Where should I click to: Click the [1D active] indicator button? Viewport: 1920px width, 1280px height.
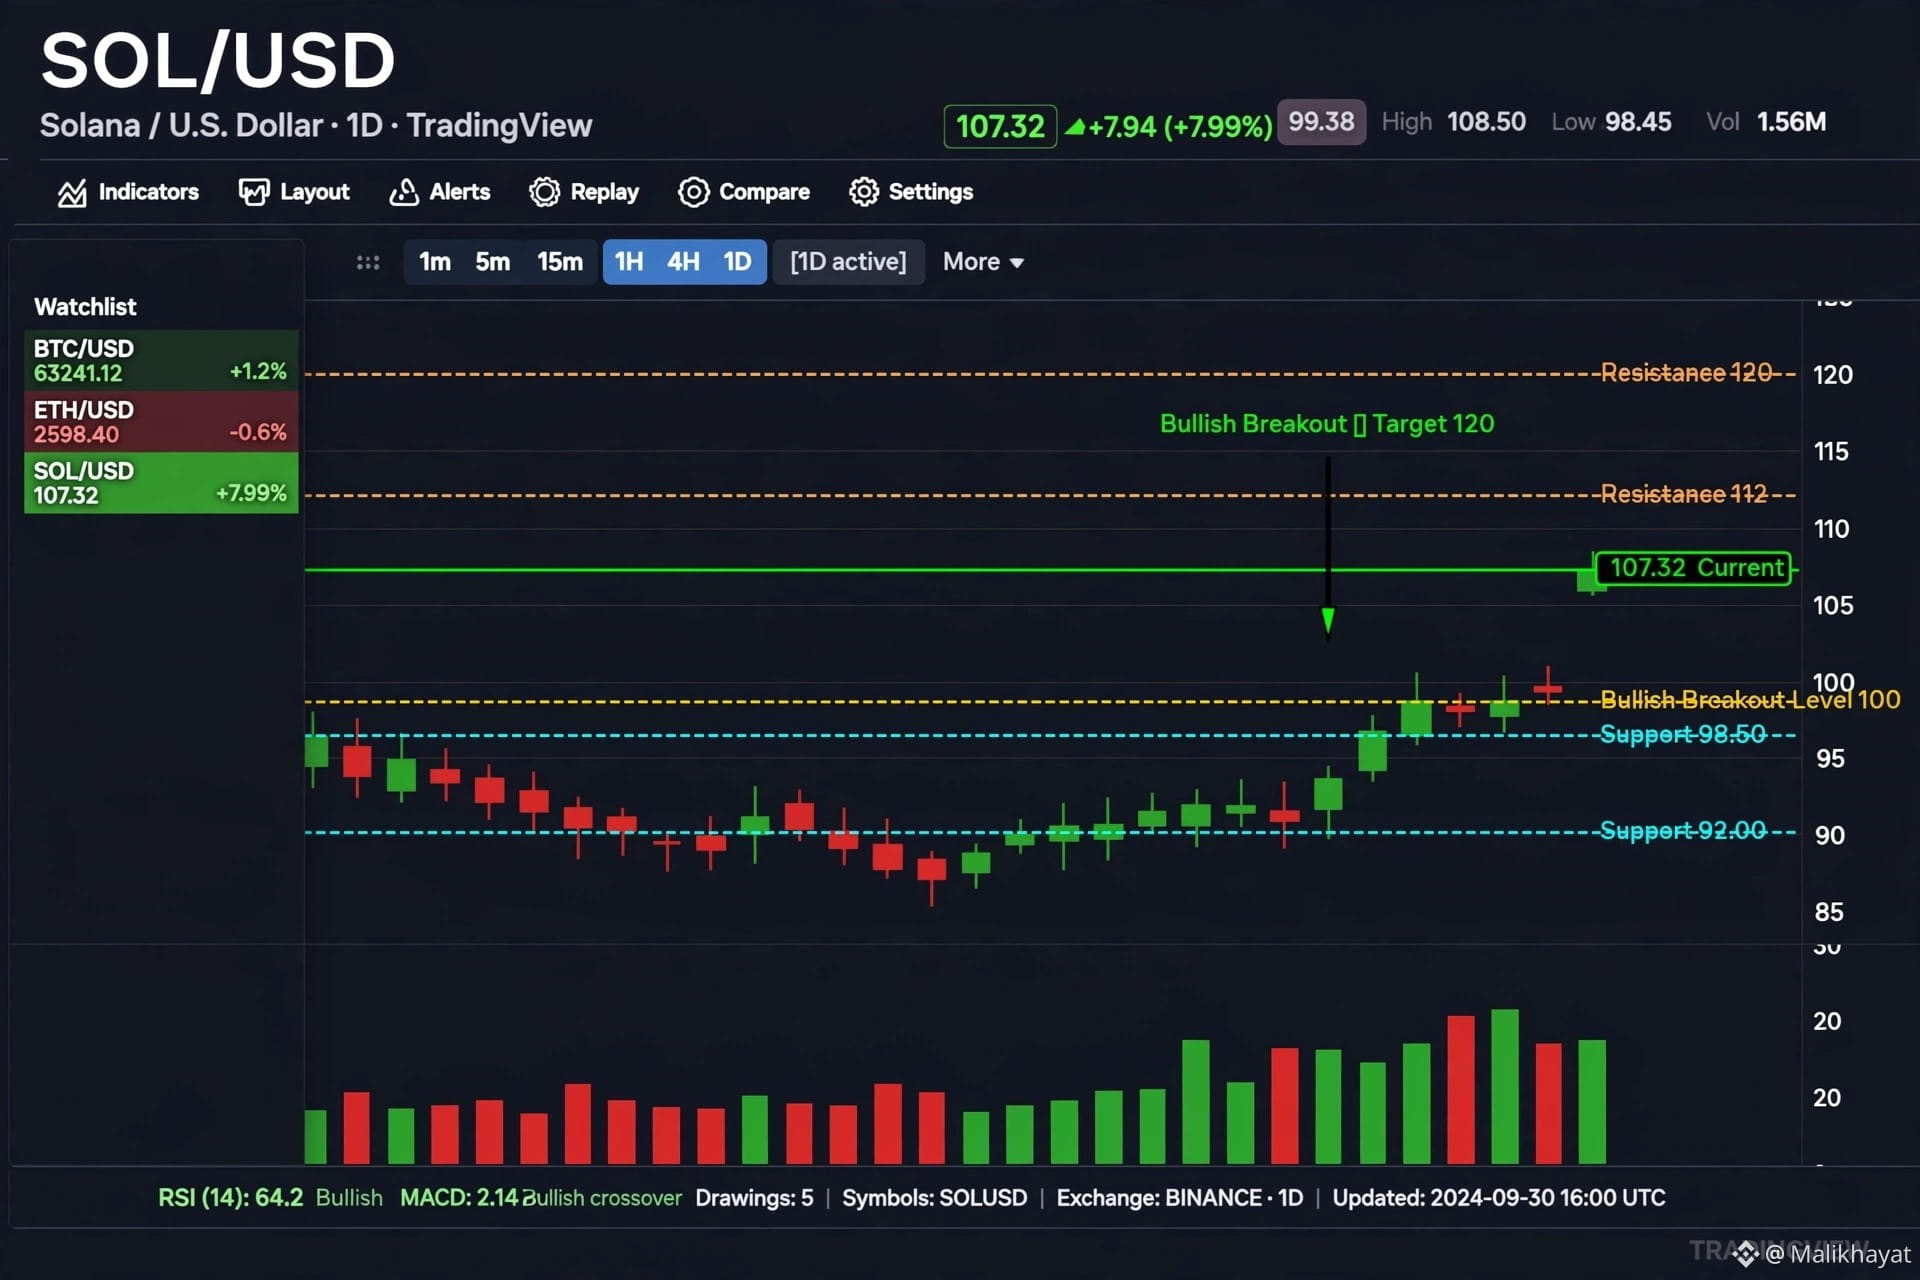tap(848, 262)
